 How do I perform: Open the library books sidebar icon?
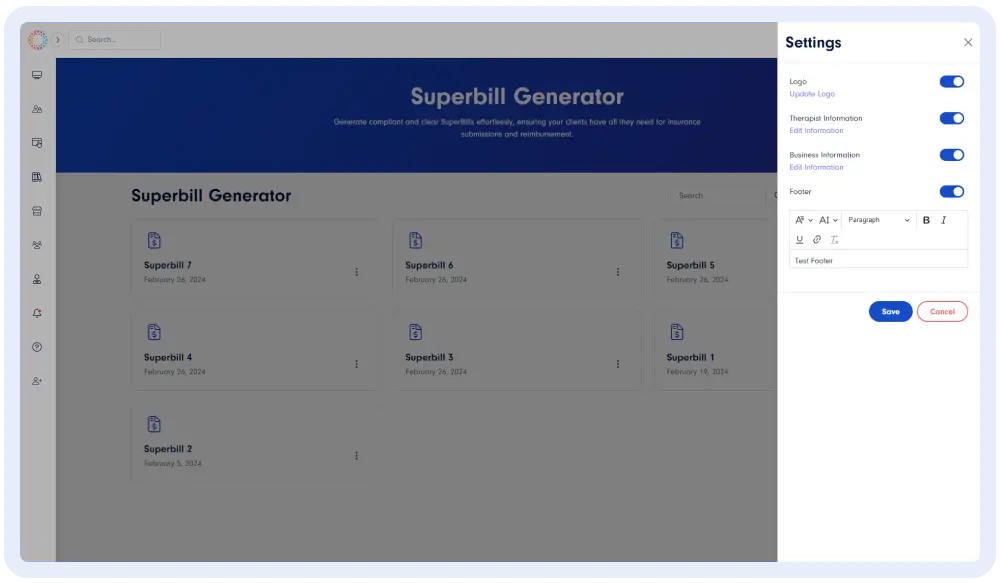tap(37, 177)
